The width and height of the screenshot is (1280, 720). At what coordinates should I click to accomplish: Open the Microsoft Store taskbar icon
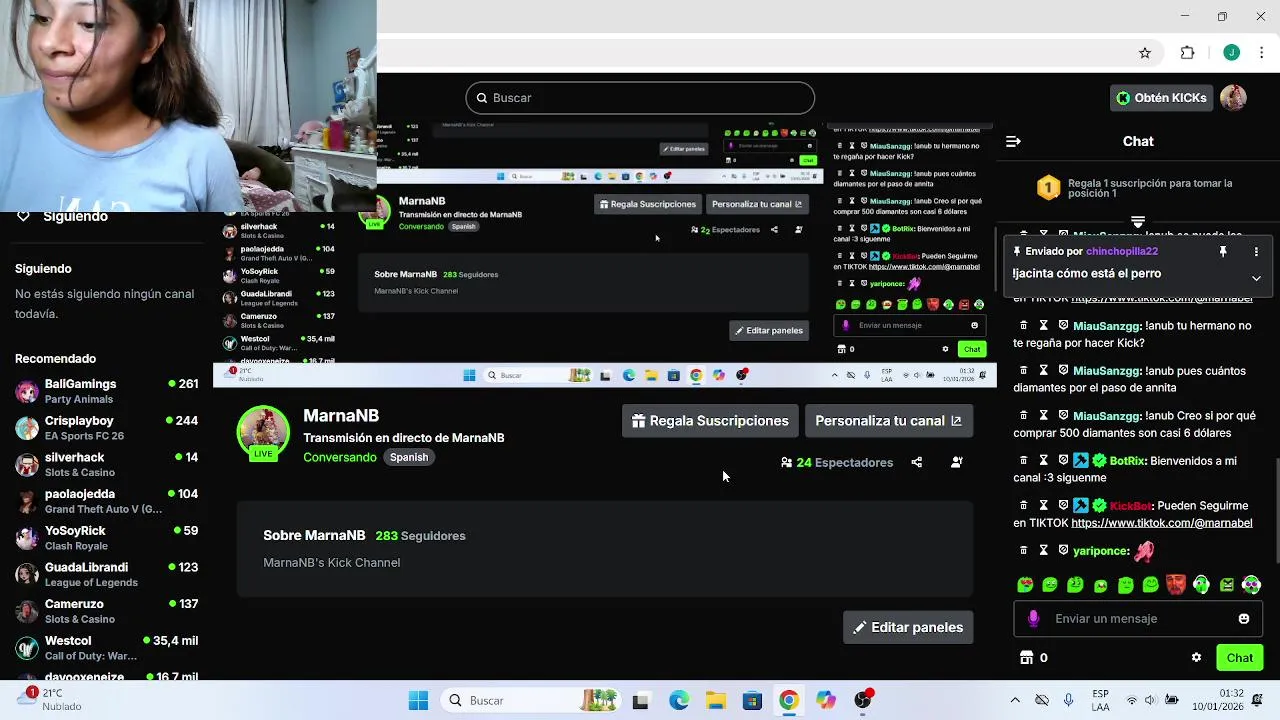(x=752, y=701)
